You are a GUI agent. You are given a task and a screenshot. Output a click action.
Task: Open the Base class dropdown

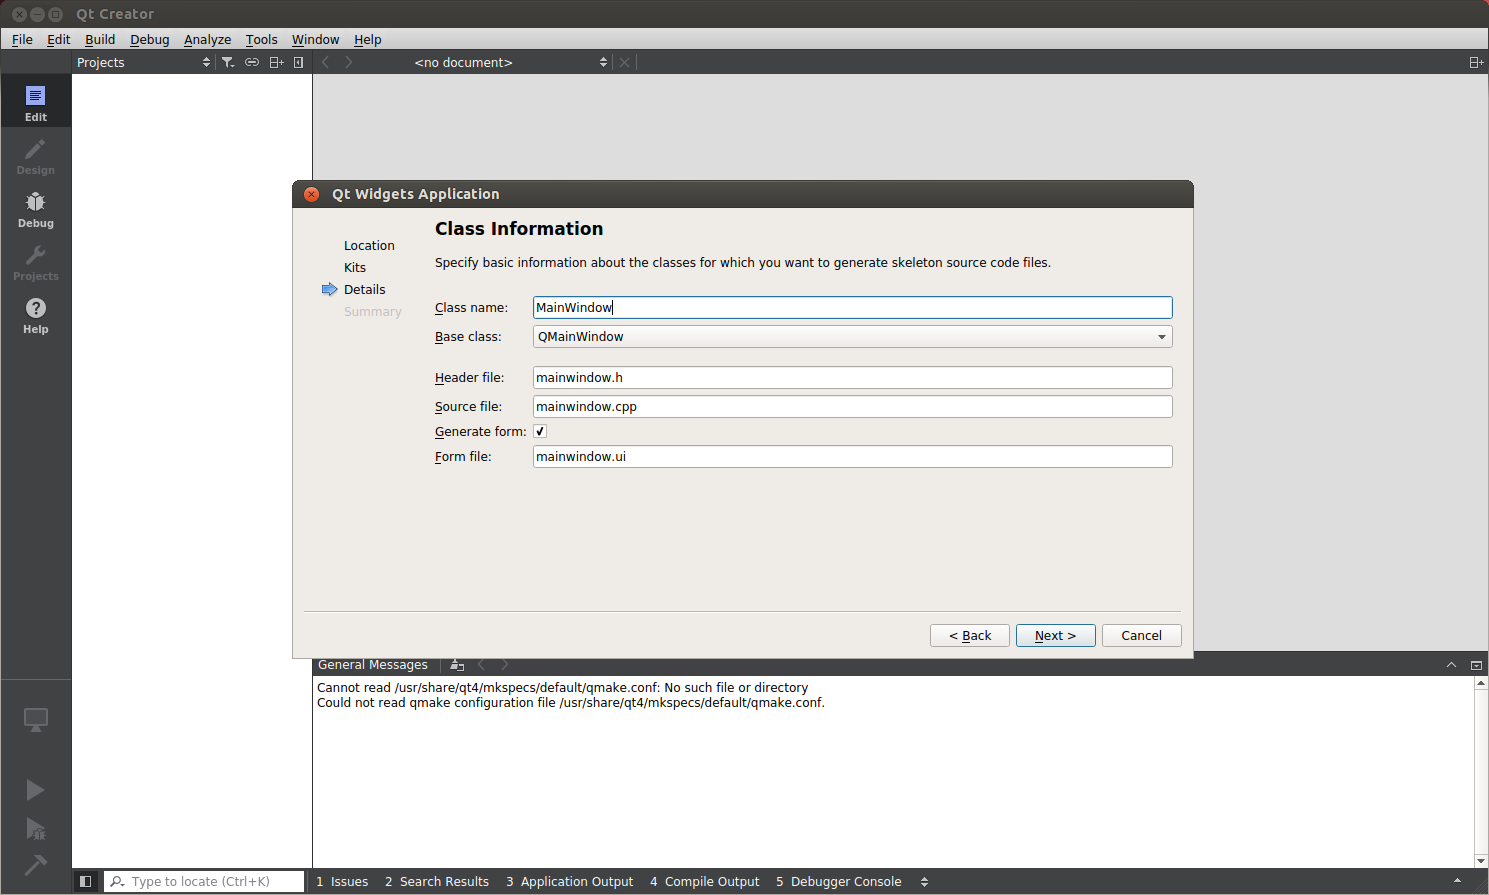[x=852, y=337]
